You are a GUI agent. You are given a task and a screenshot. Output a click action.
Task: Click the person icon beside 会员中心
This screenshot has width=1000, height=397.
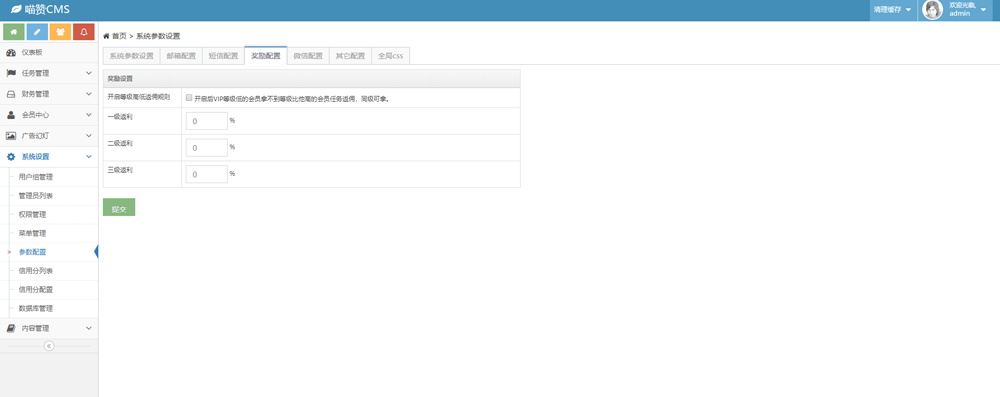[11, 115]
